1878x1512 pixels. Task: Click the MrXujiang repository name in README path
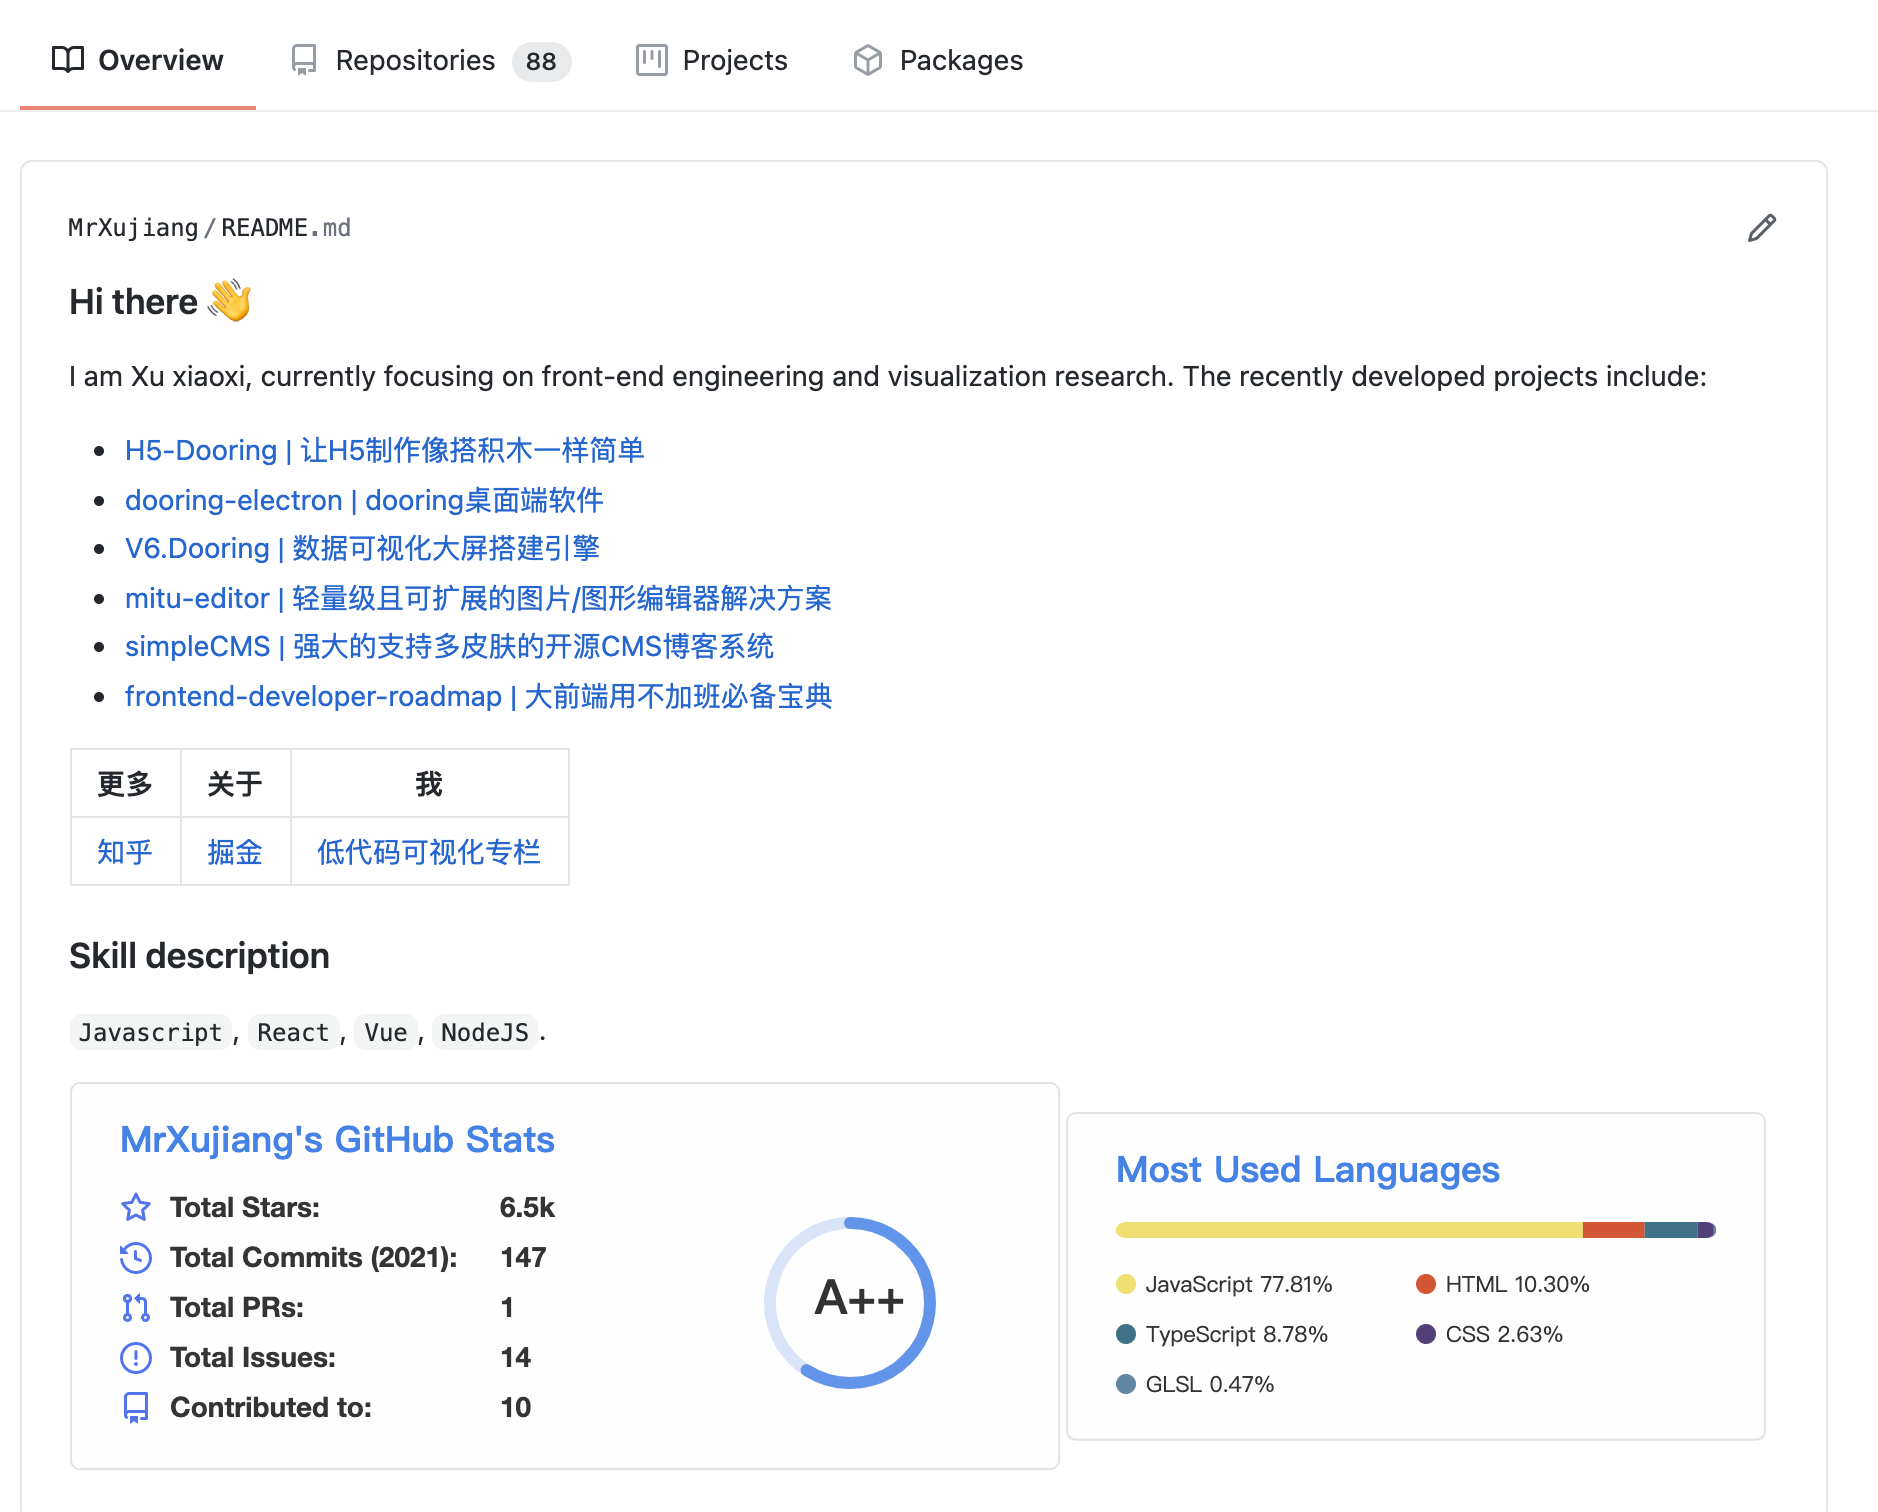(x=133, y=228)
